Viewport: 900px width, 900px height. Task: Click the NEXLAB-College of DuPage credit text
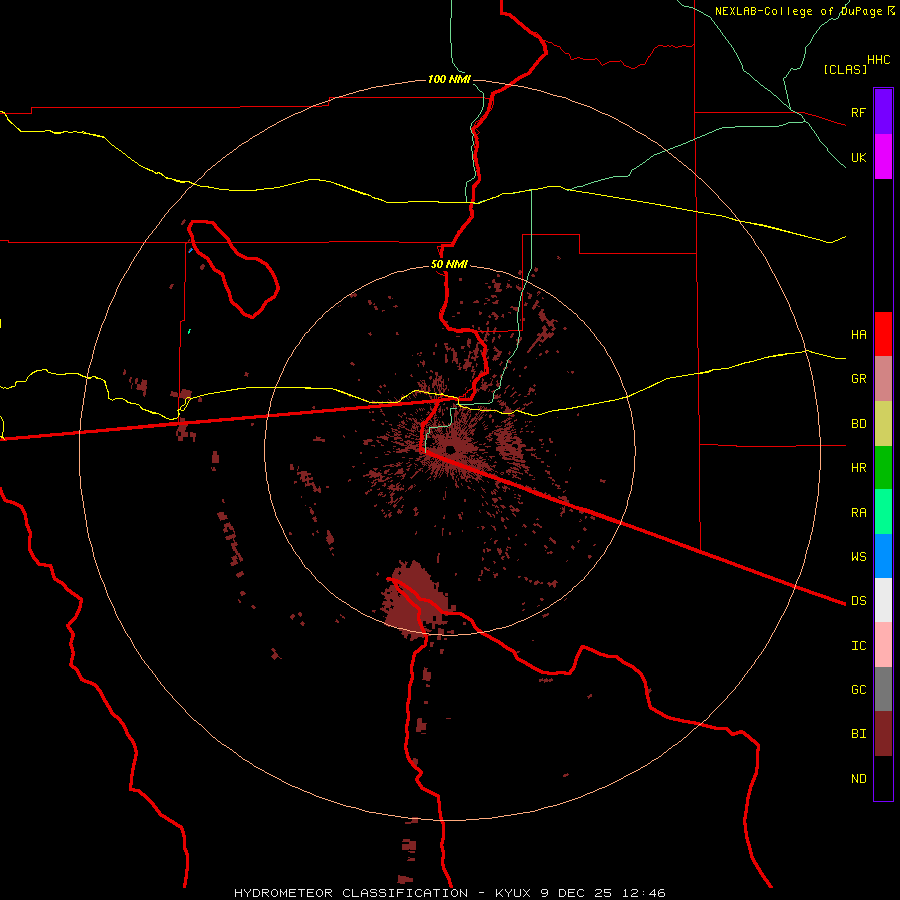[804, 11]
